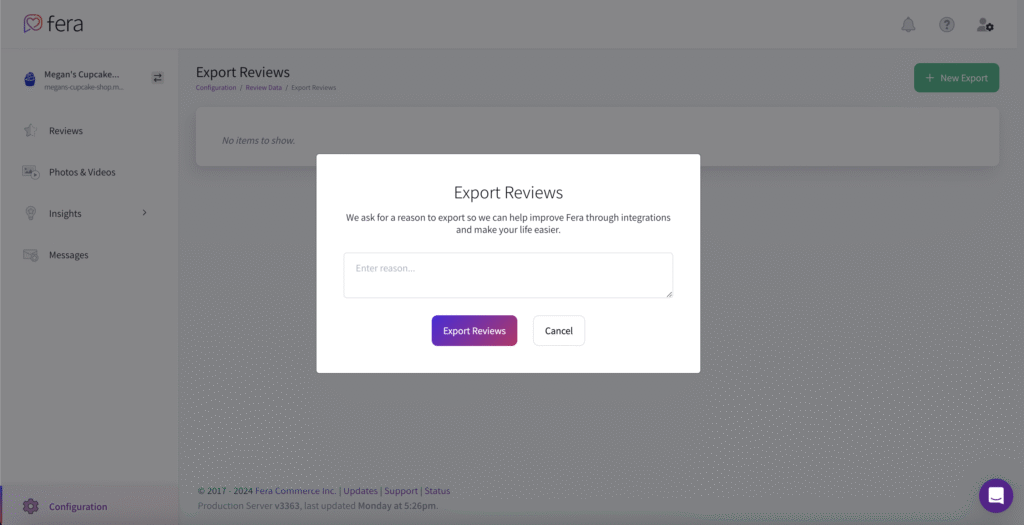
Task: Open the user account settings icon
Action: coord(985,25)
